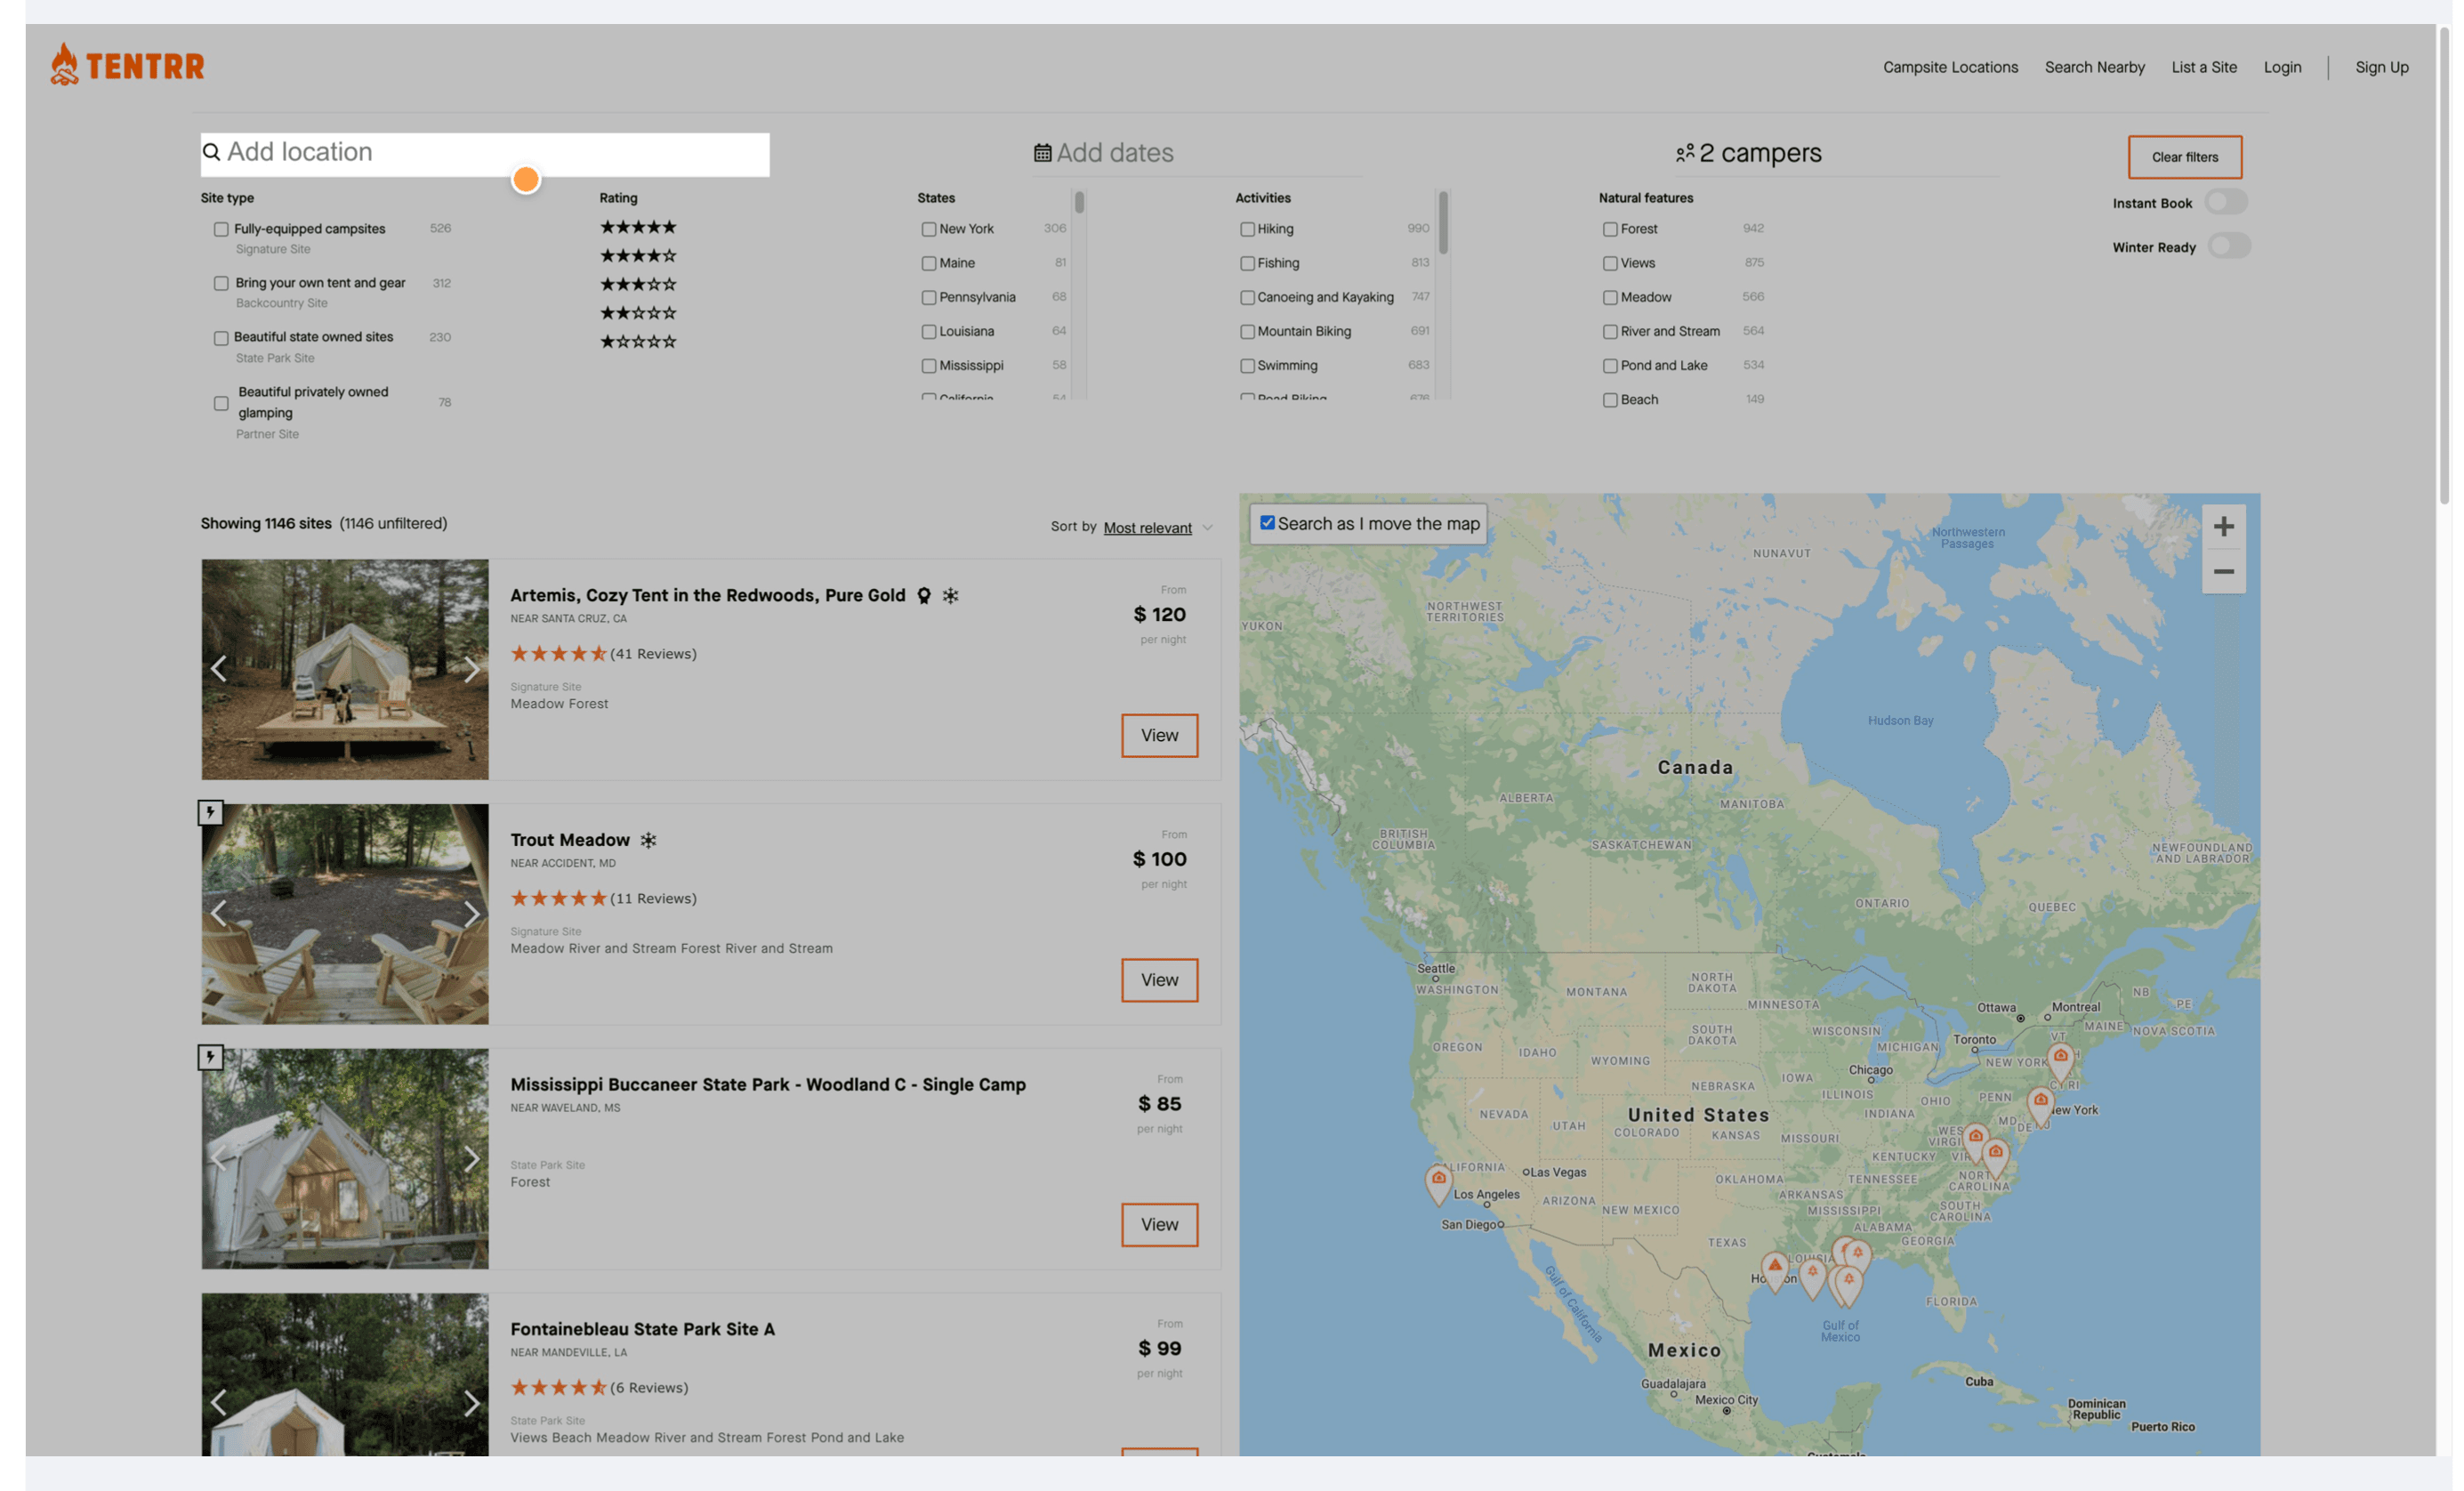
Task: Click the magnifier icon in the location search field
Action: click(x=212, y=152)
